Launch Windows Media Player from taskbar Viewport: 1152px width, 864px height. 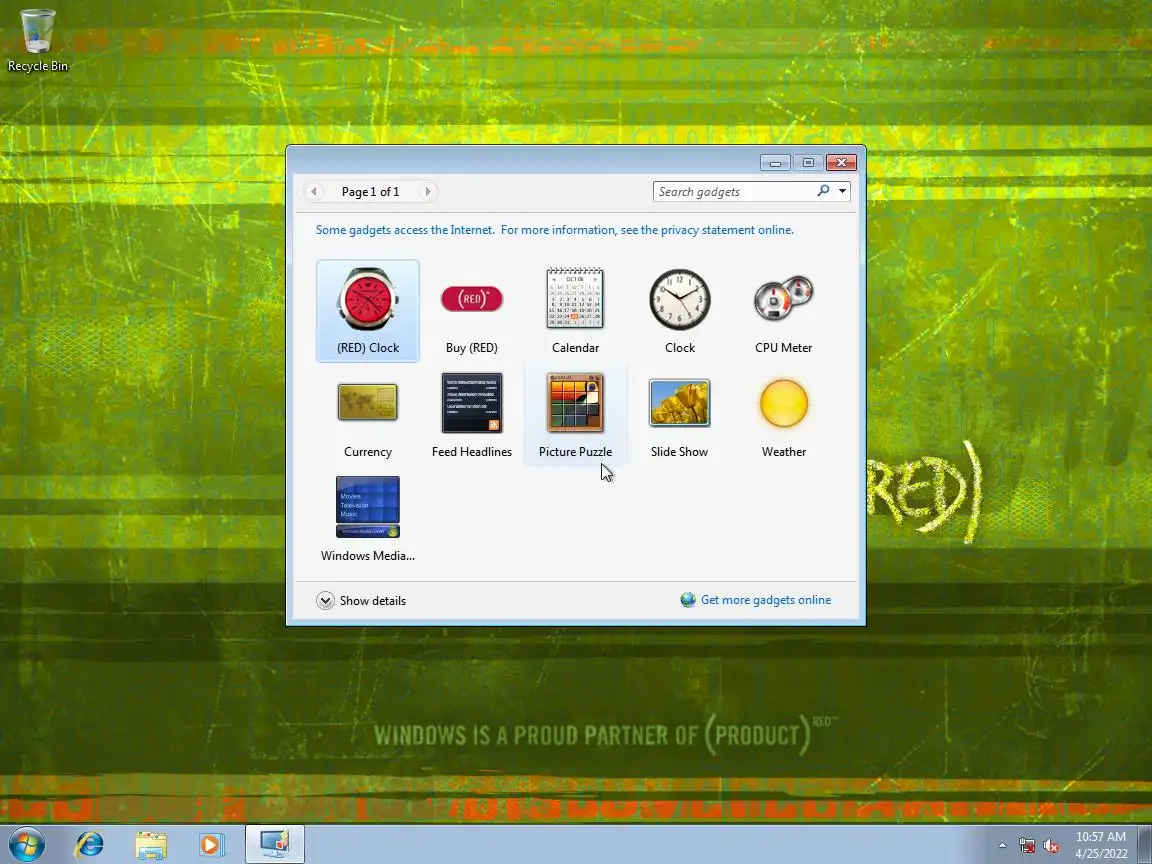click(211, 845)
